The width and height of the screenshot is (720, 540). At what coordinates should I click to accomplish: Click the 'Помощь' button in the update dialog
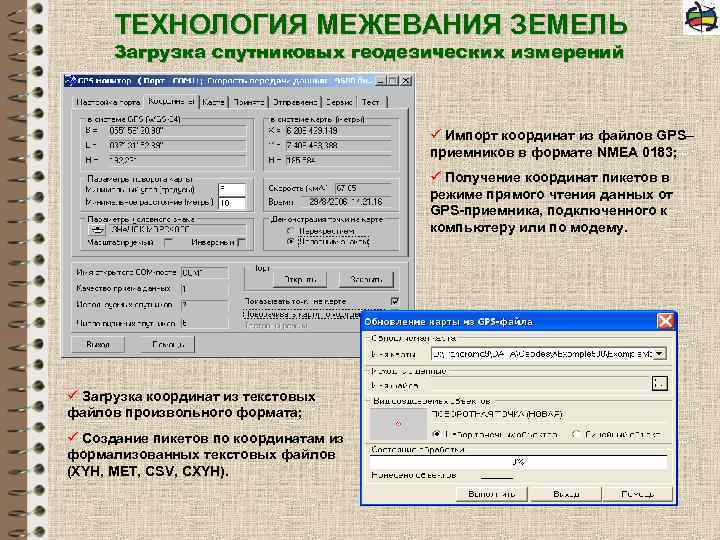(x=637, y=494)
